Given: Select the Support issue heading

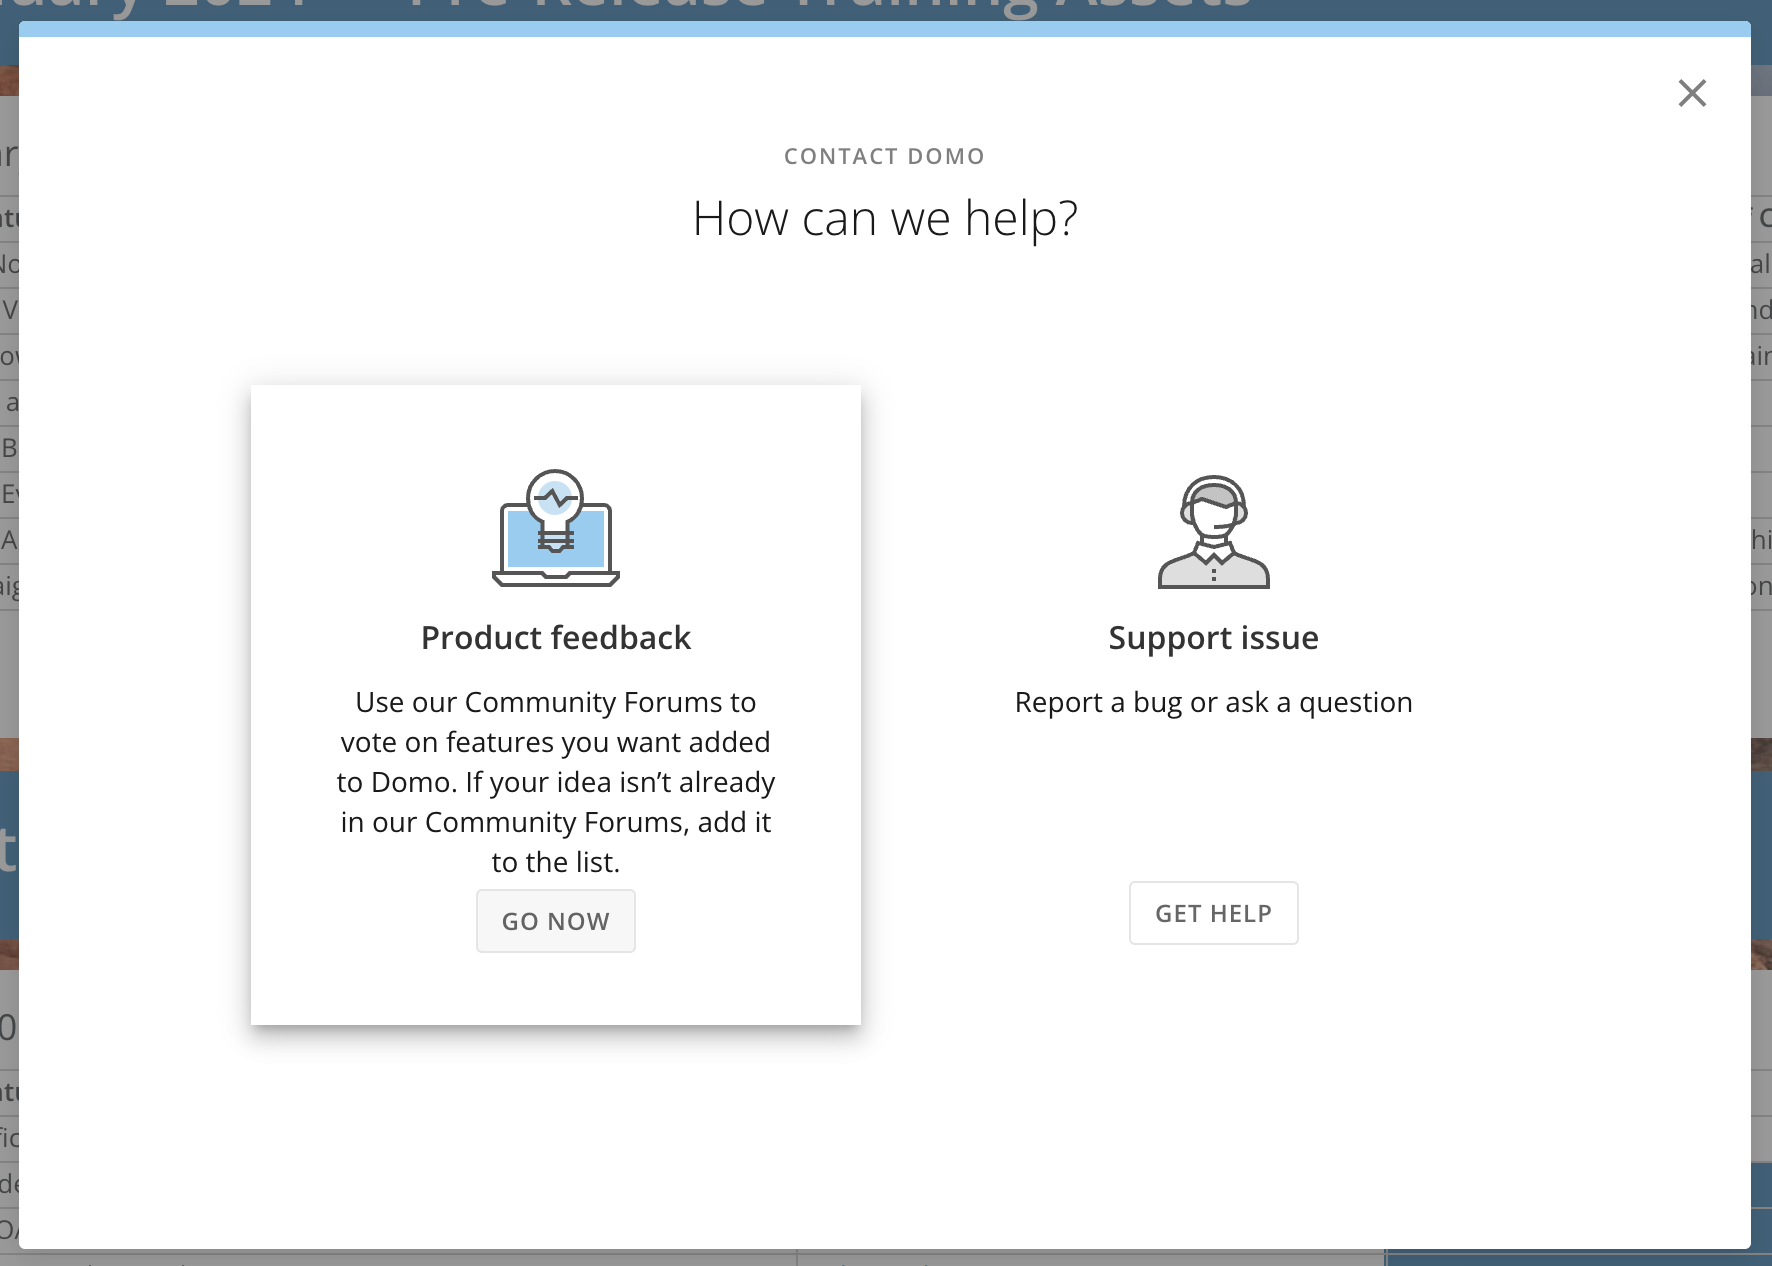Looking at the screenshot, I should pyautogui.click(x=1213, y=638).
